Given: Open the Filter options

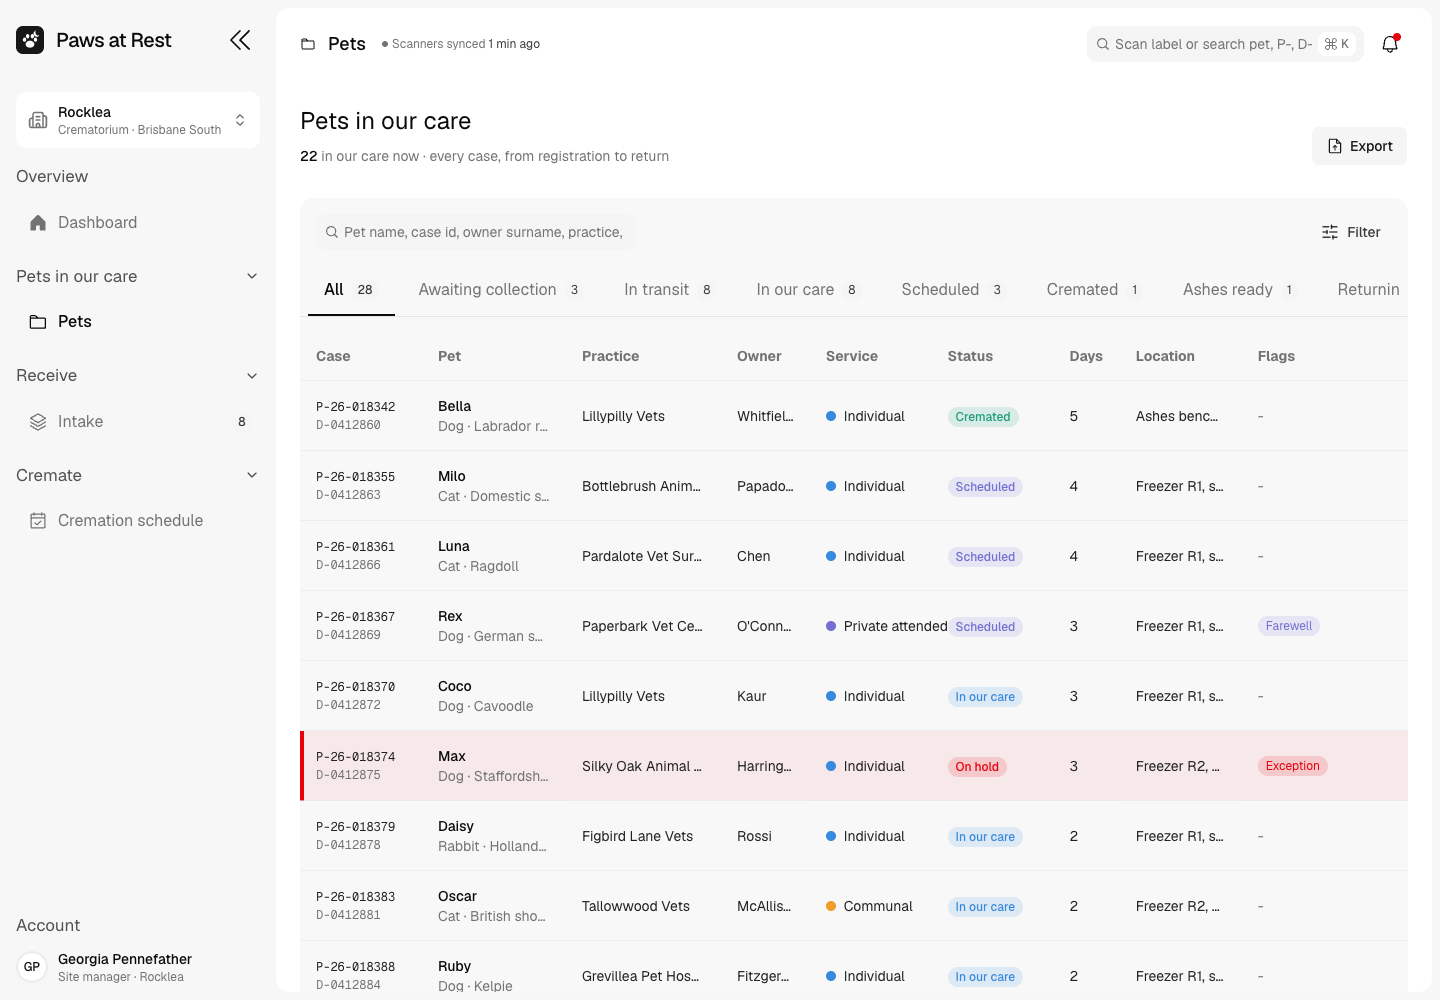Looking at the screenshot, I should (1351, 232).
